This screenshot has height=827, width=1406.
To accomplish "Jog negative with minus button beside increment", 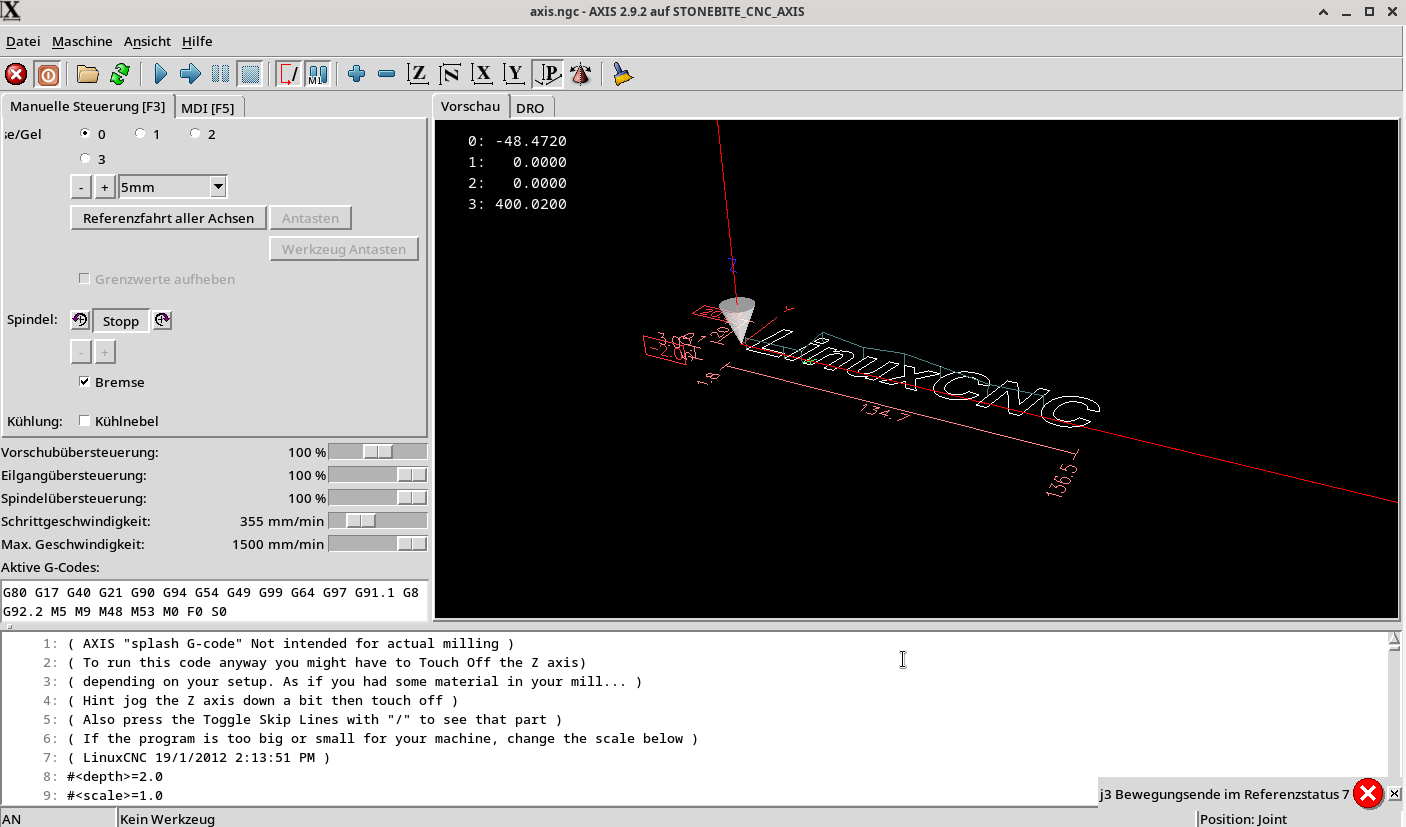I will (x=81, y=187).
